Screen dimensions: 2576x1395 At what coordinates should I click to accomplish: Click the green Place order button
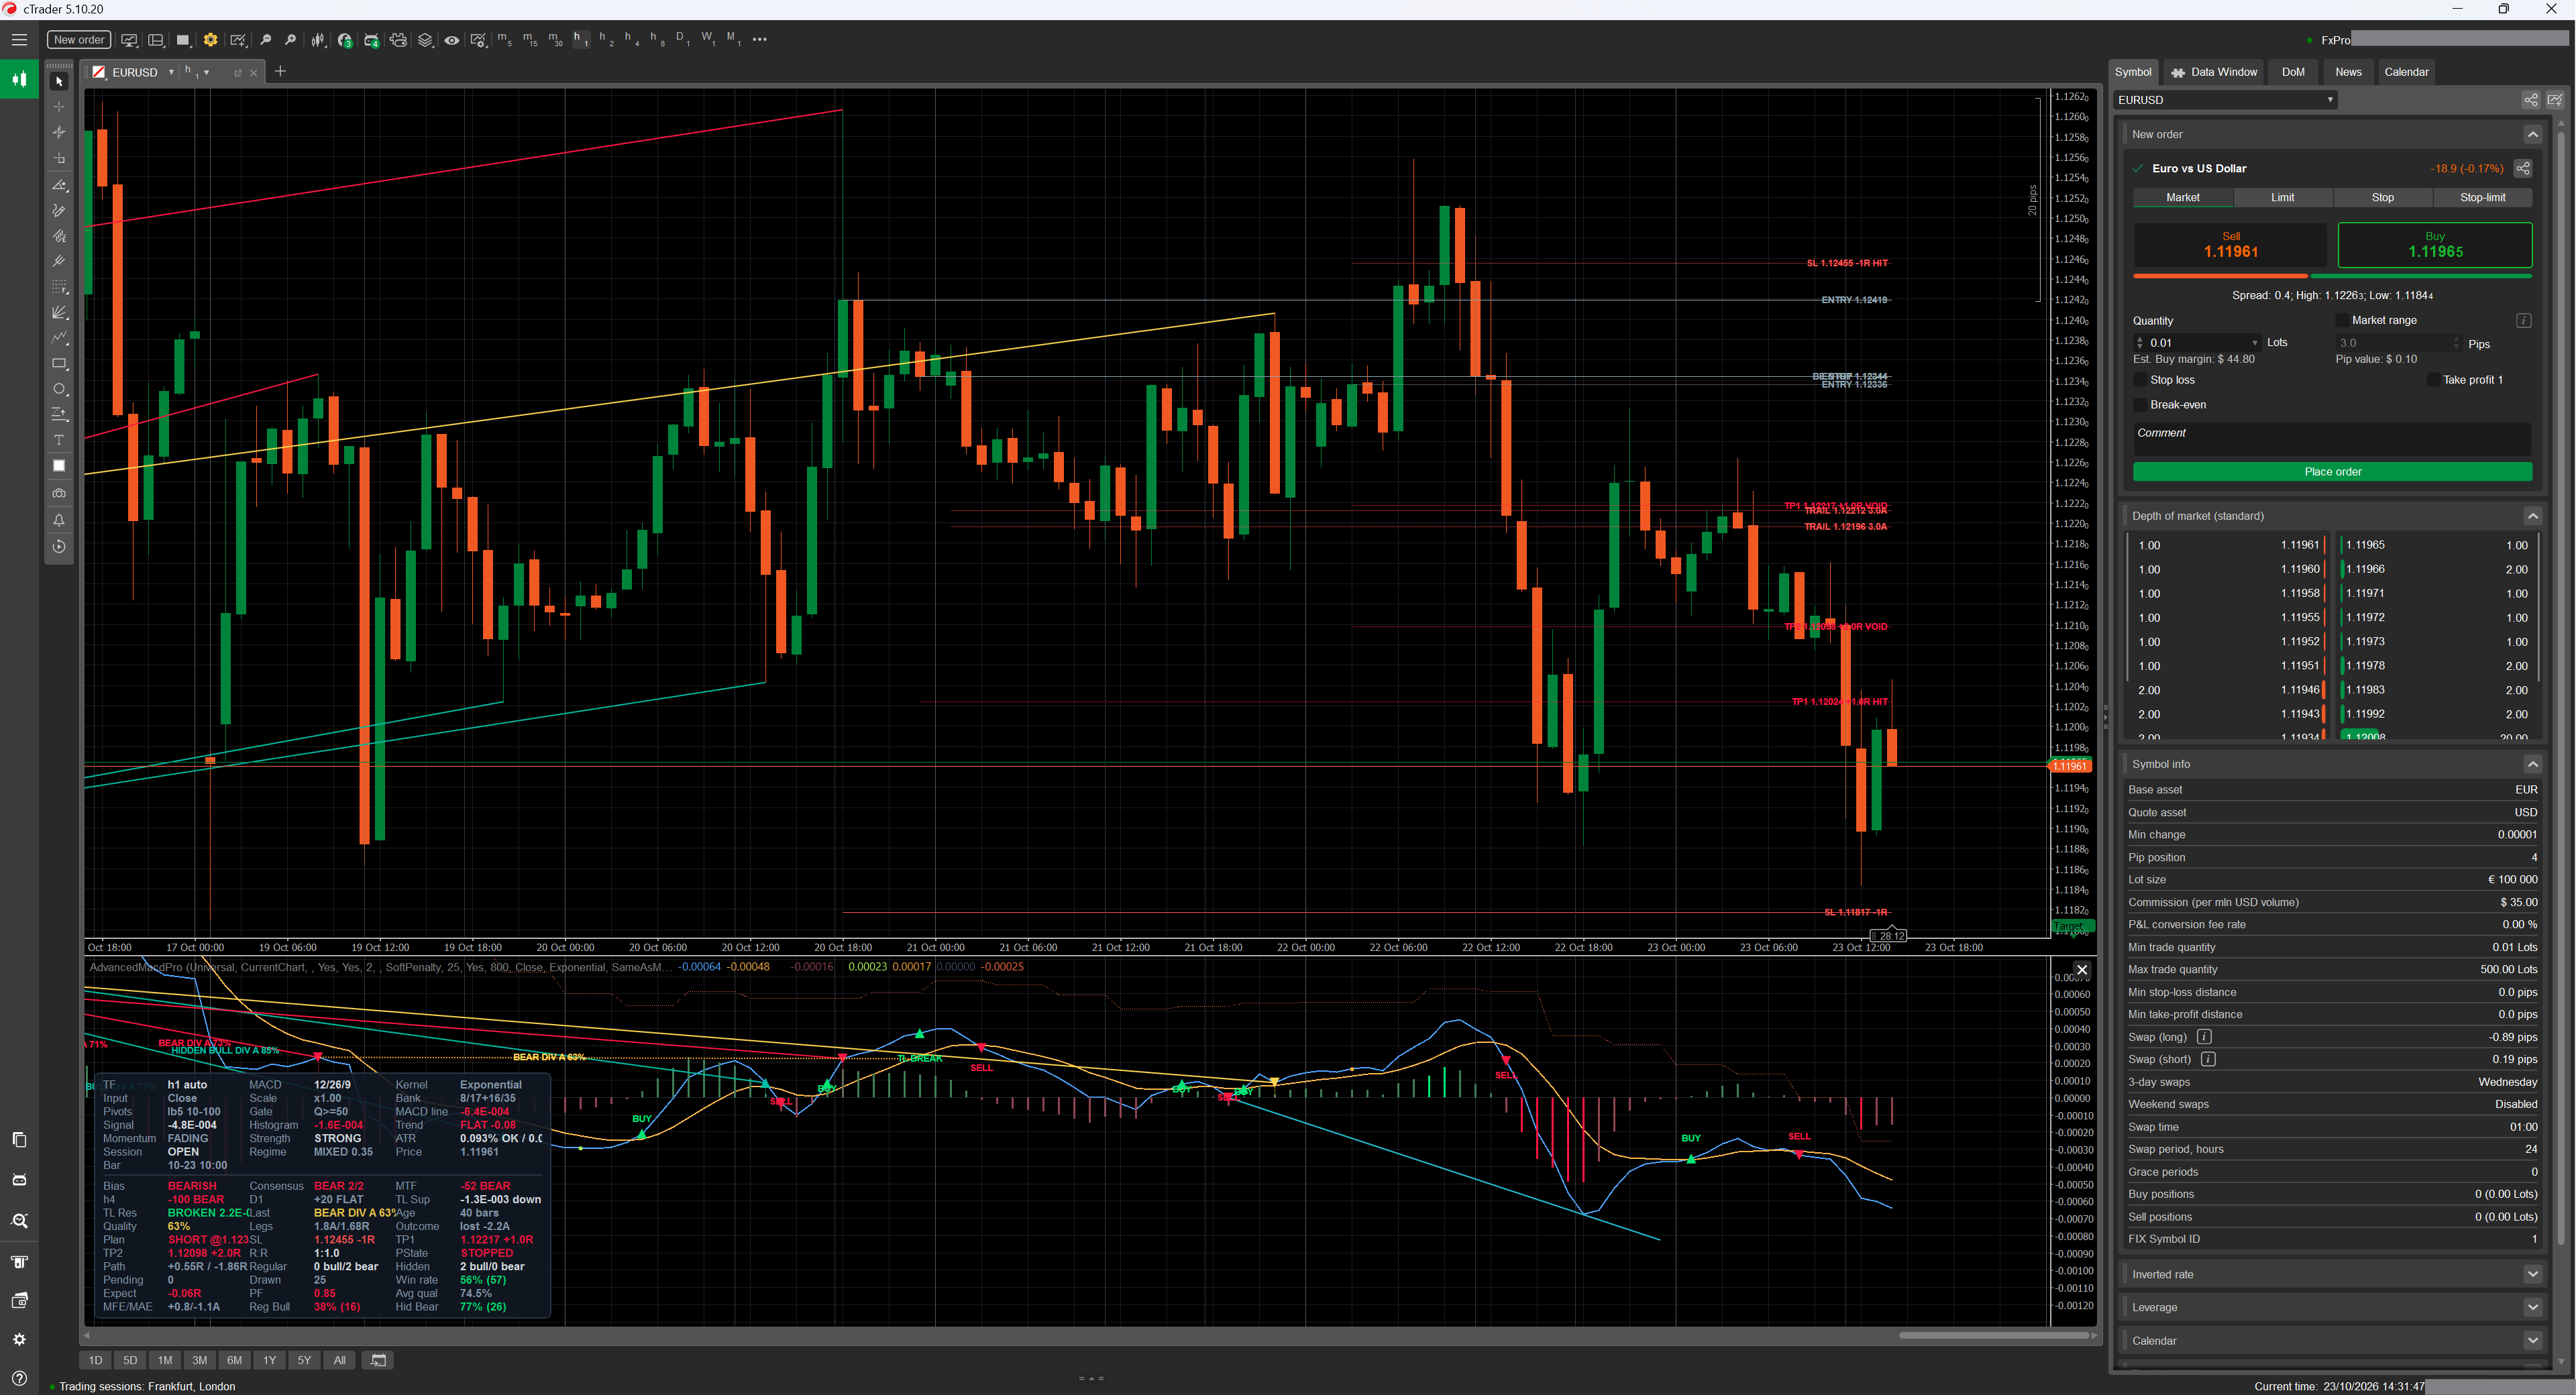(2332, 472)
